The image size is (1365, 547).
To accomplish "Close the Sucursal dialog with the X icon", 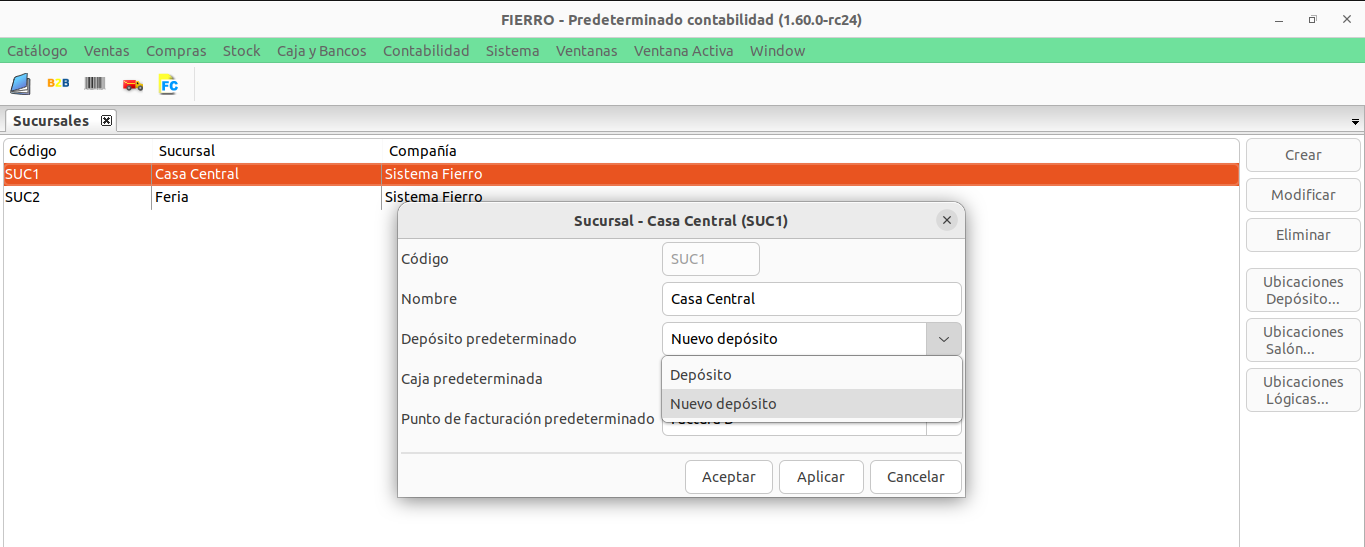I will pos(946,220).
